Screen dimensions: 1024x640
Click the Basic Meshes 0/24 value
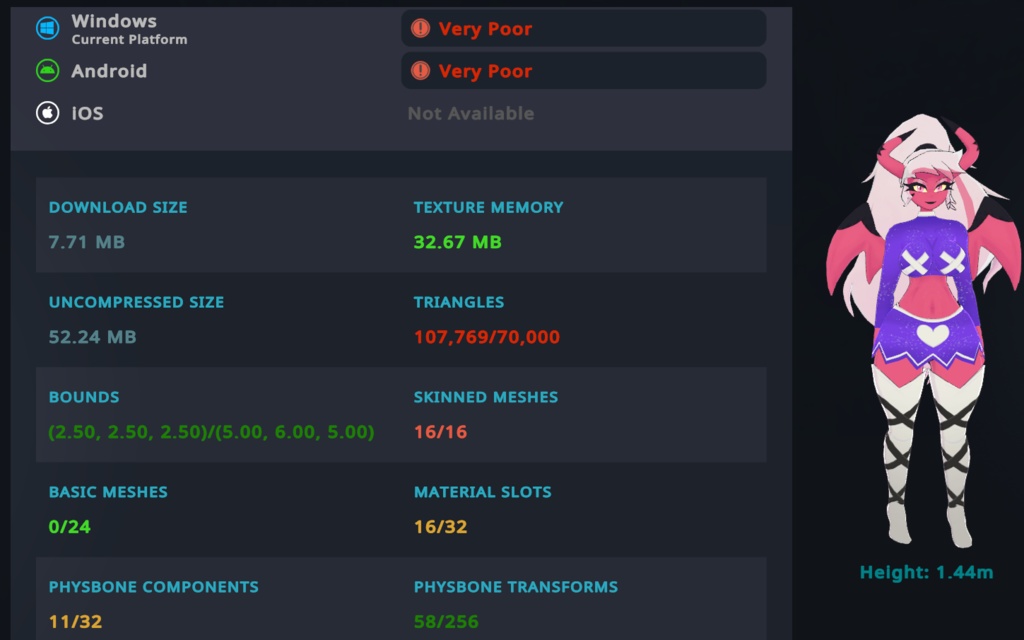[x=69, y=527]
